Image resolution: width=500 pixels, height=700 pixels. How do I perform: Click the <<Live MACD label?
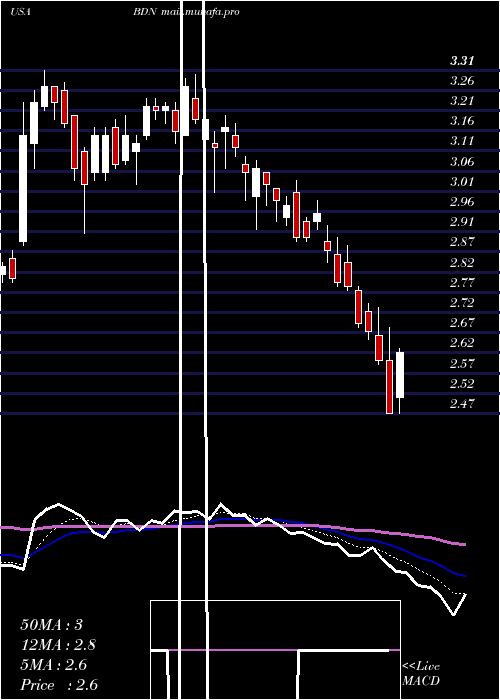pos(421,674)
